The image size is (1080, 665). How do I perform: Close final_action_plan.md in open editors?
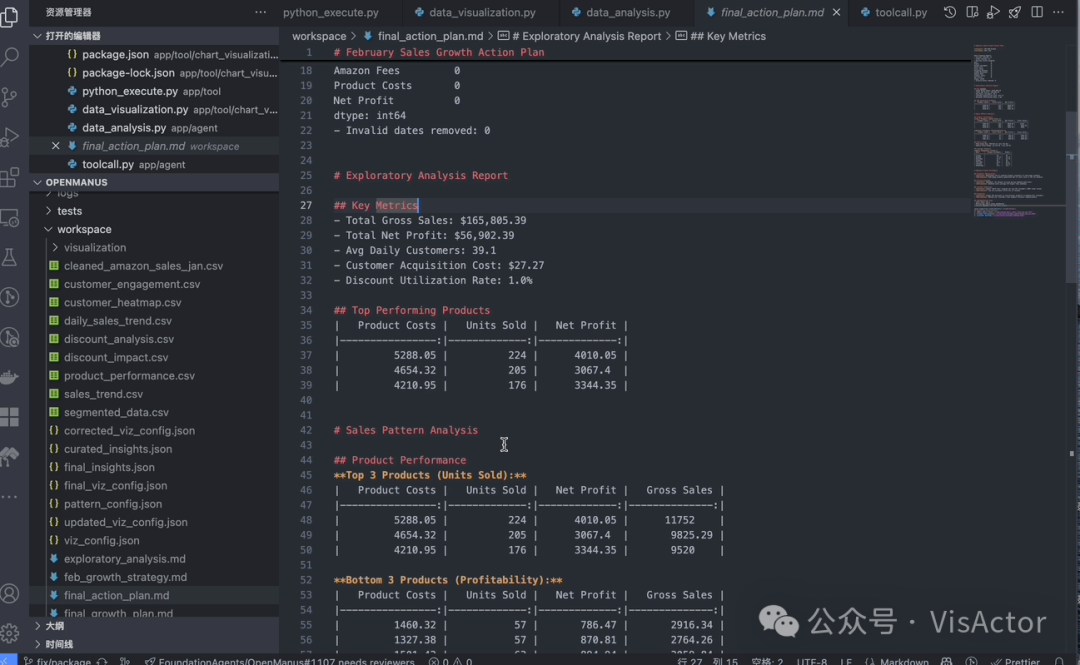pyautogui.click(x=55, y=146)
